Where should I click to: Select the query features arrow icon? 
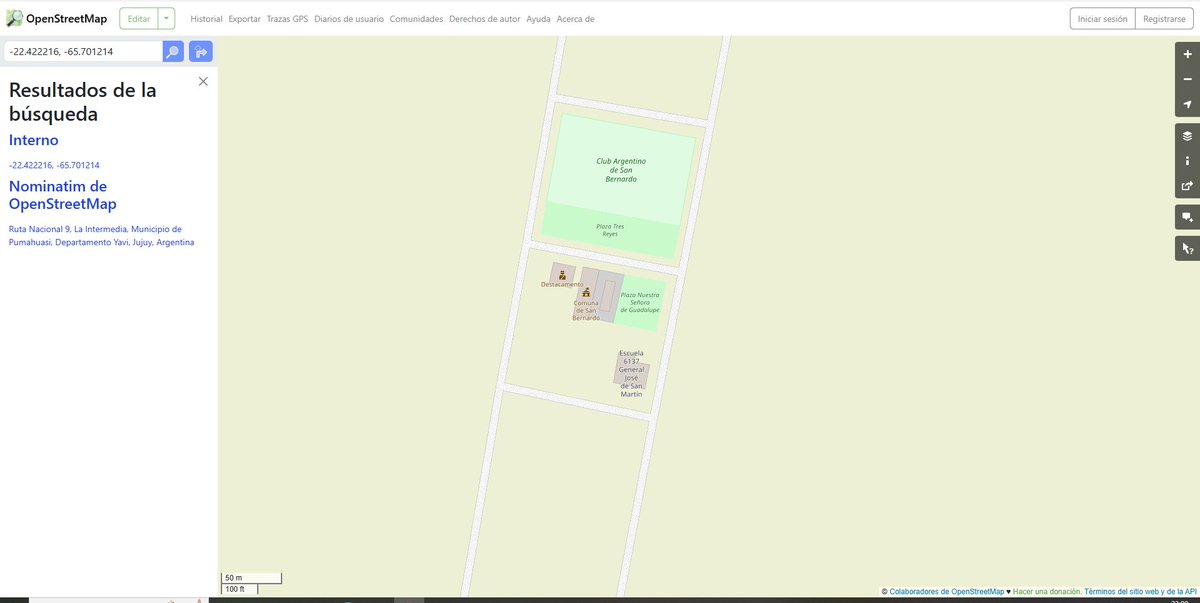(x=1186, y=247)
